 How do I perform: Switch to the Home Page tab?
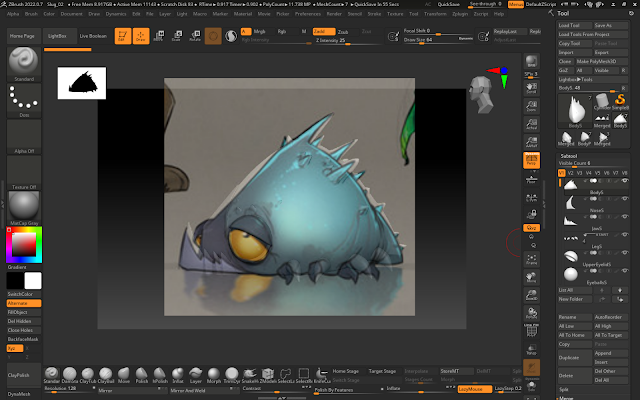(24, 36)
